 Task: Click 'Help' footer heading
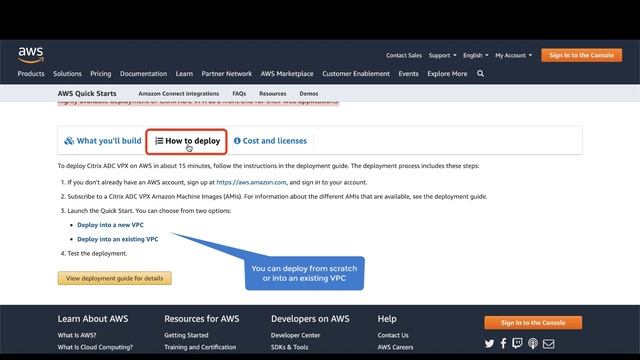[387, 319]
